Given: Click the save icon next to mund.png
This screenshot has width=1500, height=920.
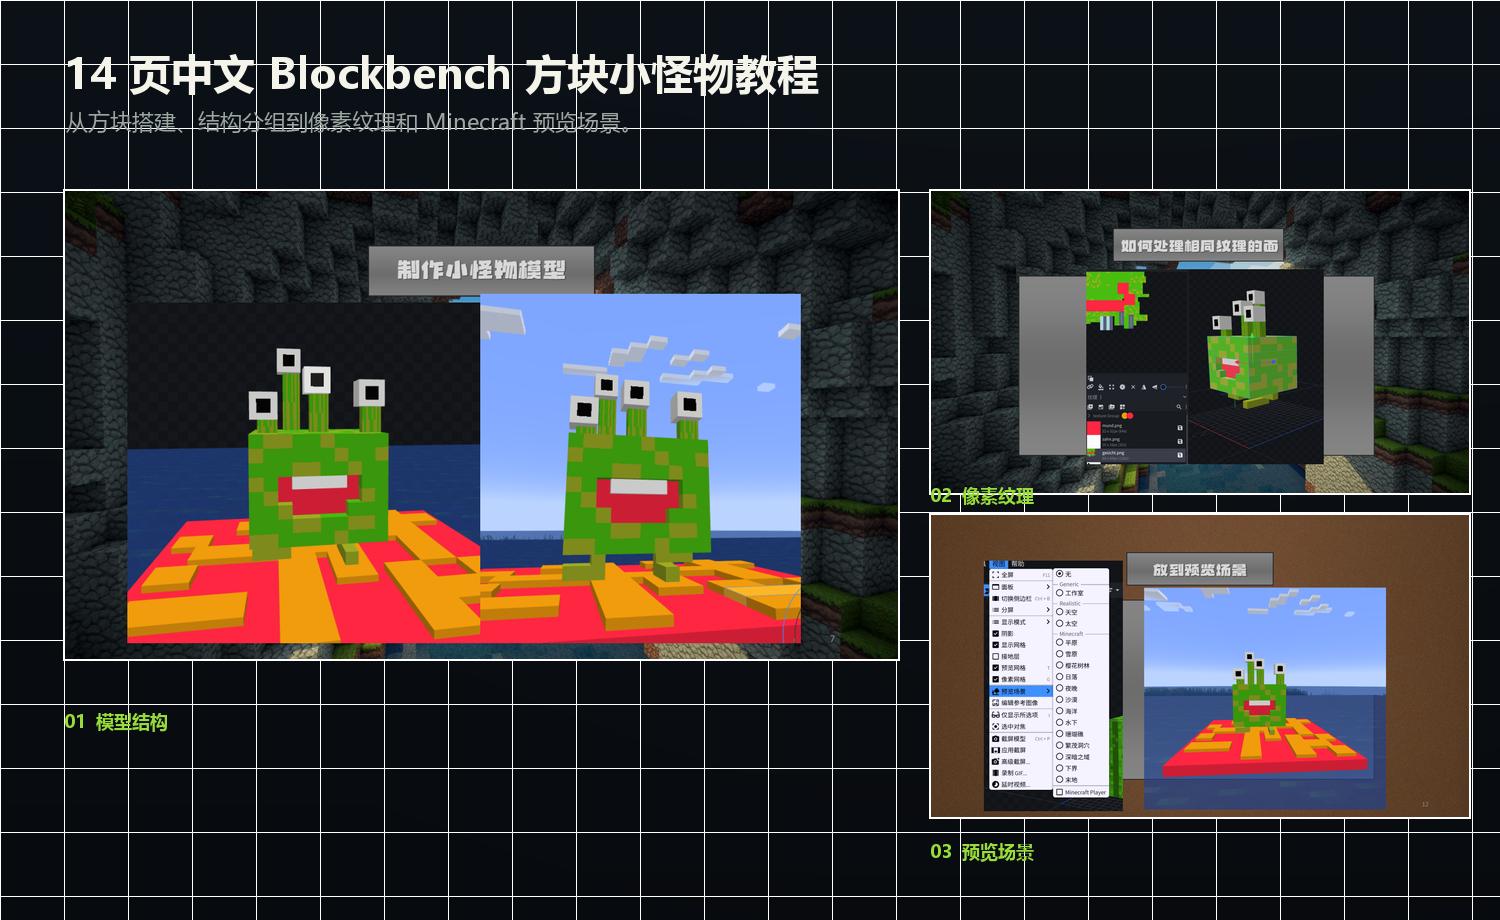Looking at the screenshot, I should pyautogui.click(x=1180, y=428).
